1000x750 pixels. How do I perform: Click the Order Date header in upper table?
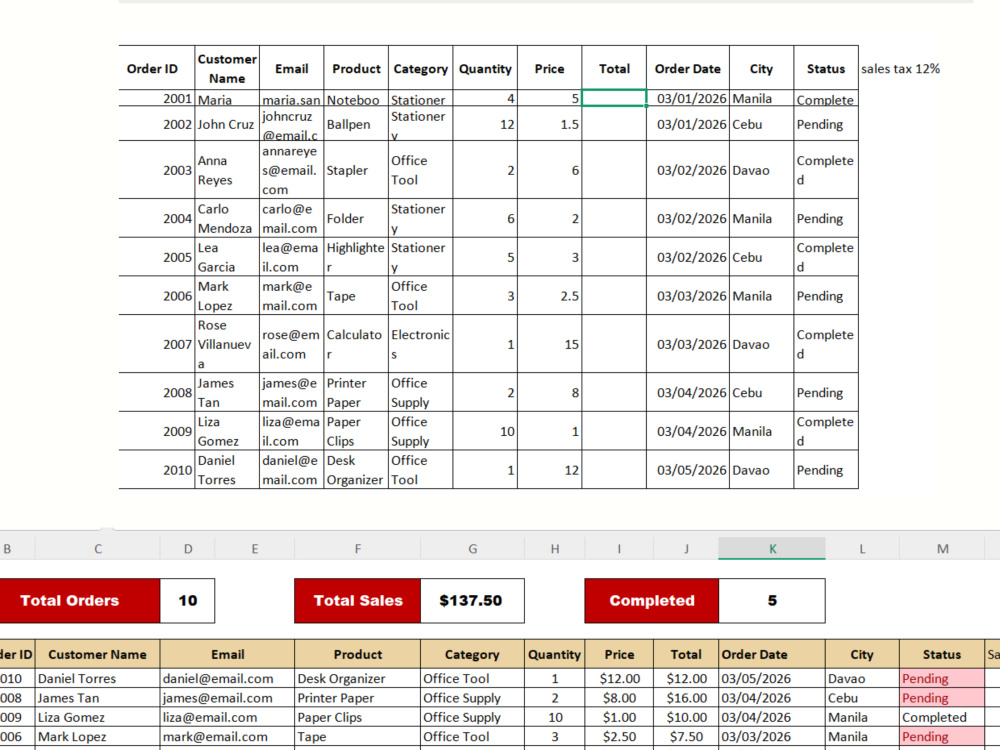click(688, 68)
